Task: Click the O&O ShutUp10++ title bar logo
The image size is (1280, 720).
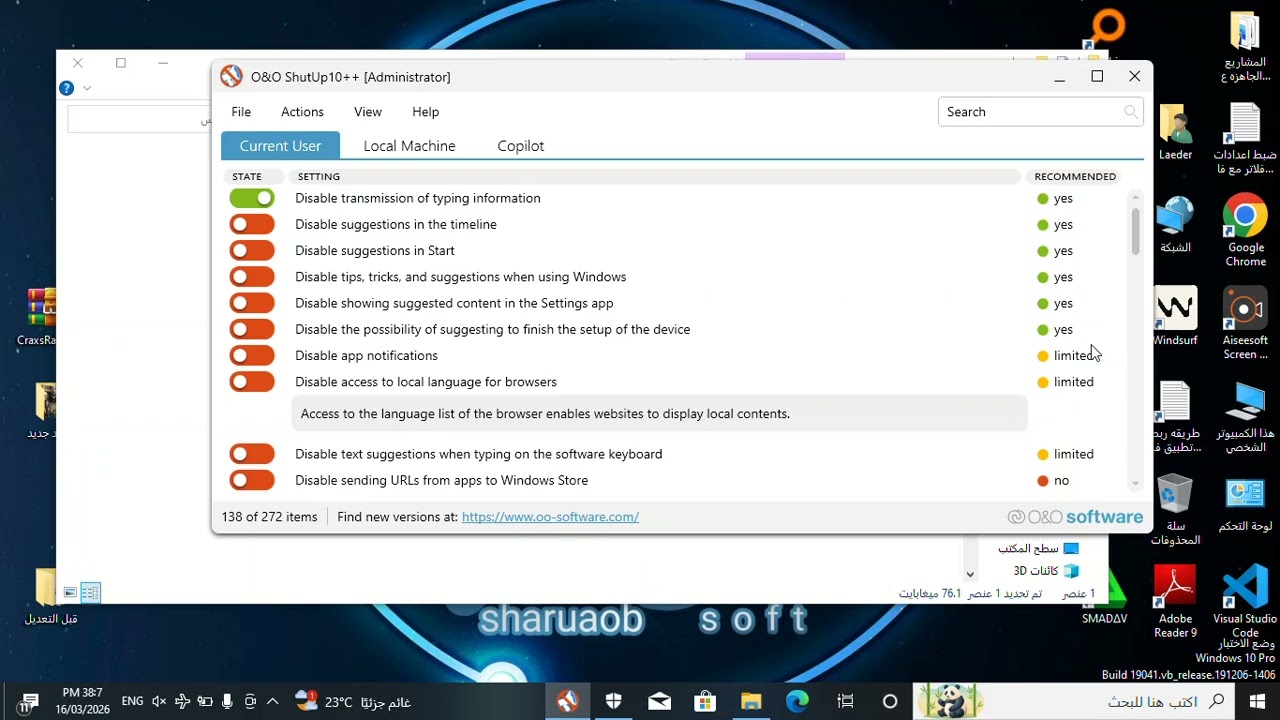Action: (x=231, y=76)
